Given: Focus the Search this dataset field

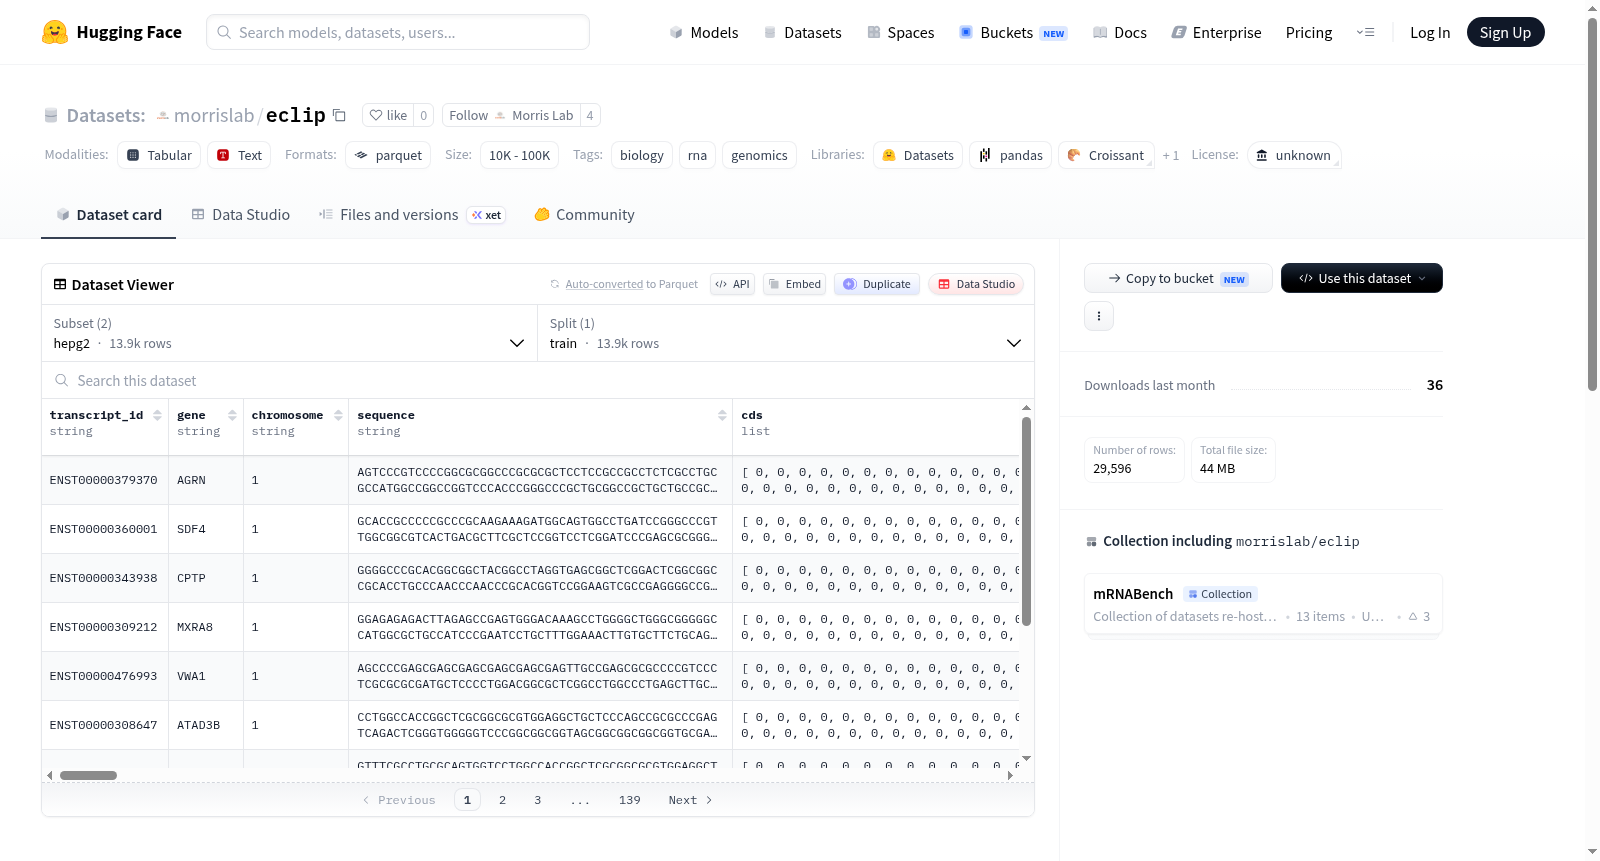Looking at the screenshot, I should pyautogui.click(x=538, y=380).
